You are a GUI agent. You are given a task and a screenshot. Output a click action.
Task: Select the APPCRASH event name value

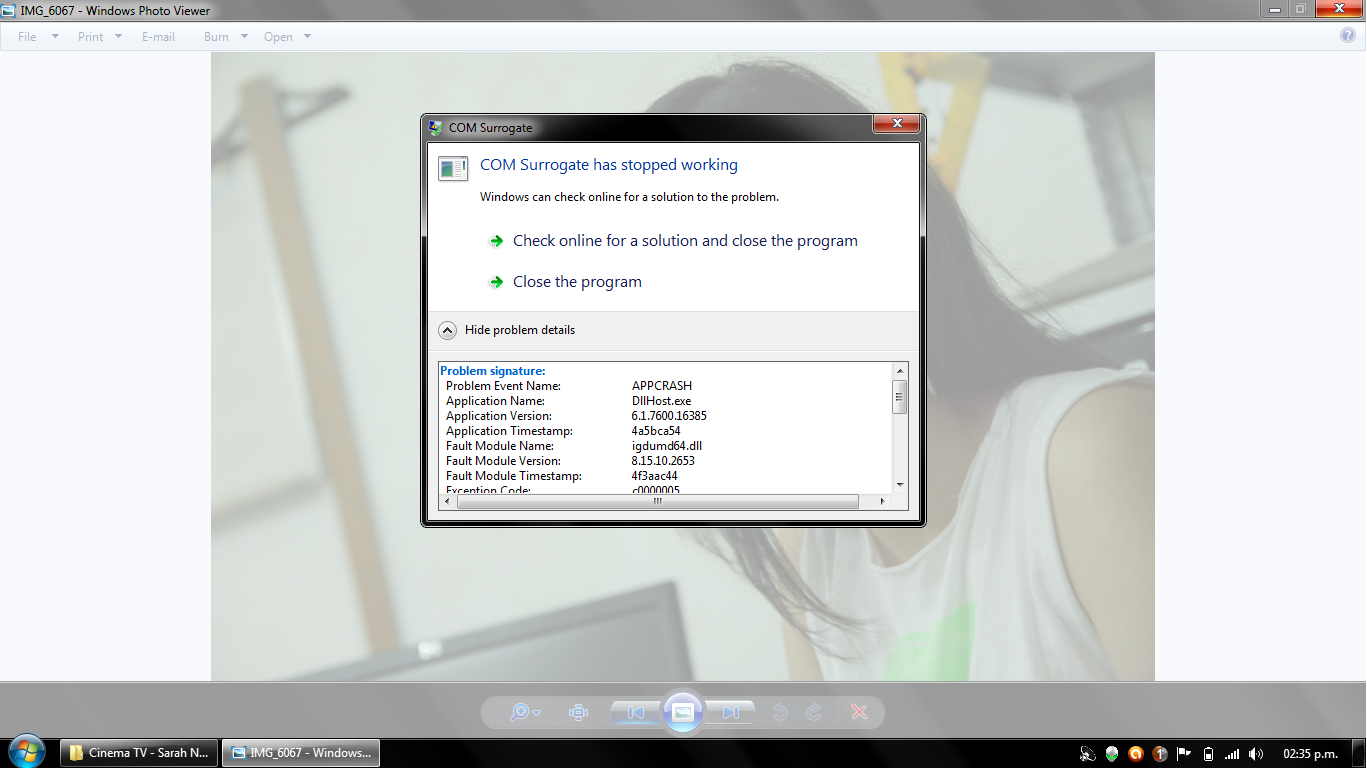[x=662, y=386]
